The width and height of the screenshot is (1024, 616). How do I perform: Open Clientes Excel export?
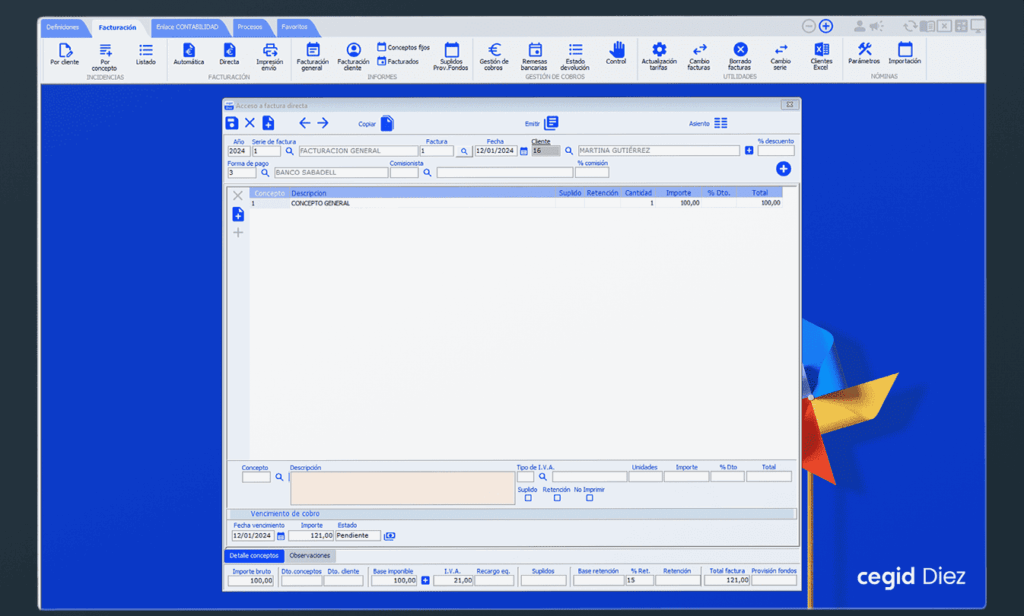(x=821, y=57)
